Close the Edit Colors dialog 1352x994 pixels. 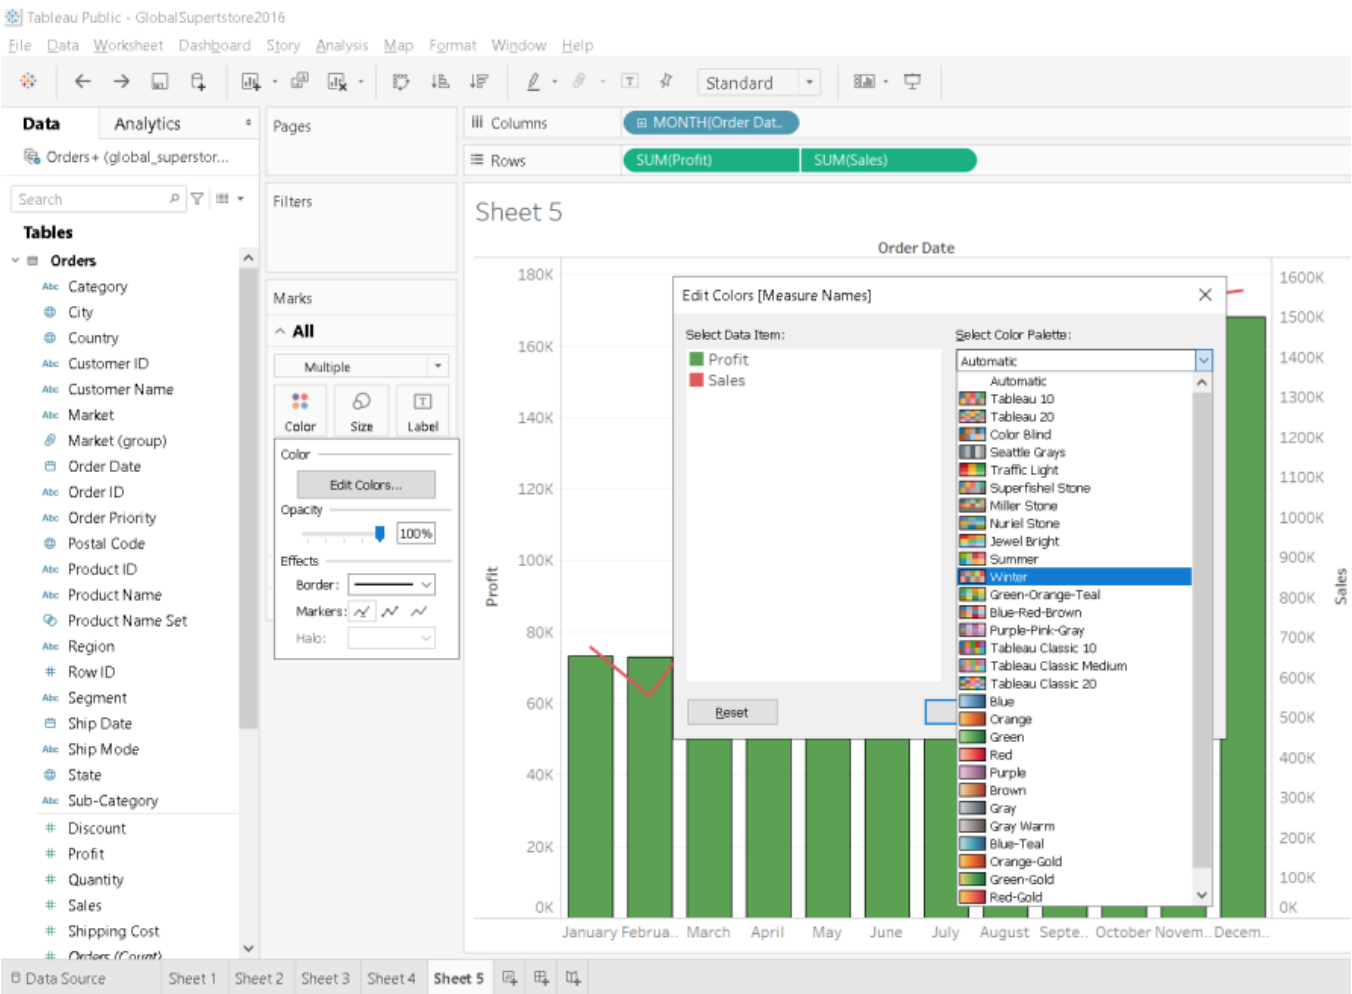click(1205, 294)
